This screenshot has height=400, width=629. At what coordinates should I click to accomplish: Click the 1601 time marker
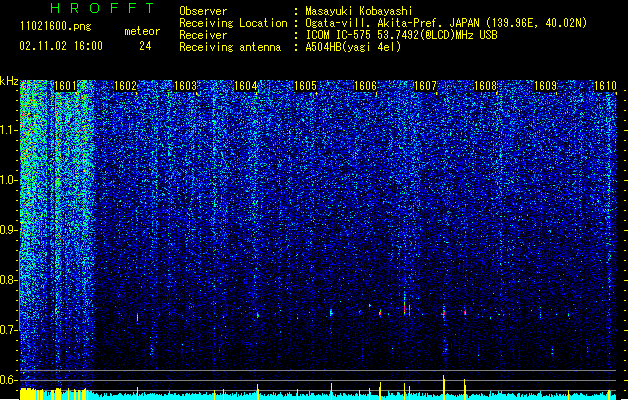click(x=65, y=86)
